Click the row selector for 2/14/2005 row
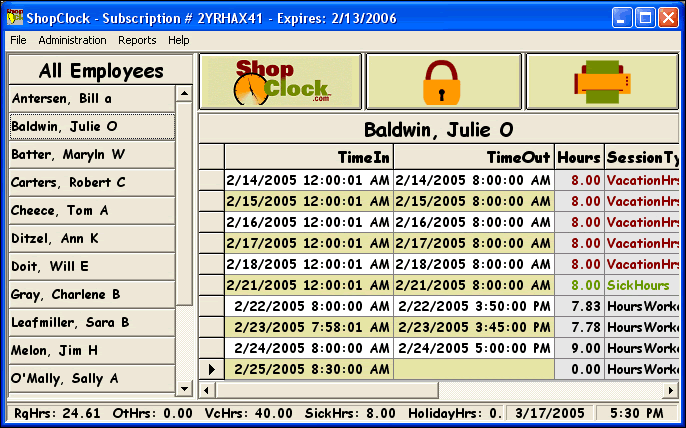686x428 pixels. click(x=212, y=180)
